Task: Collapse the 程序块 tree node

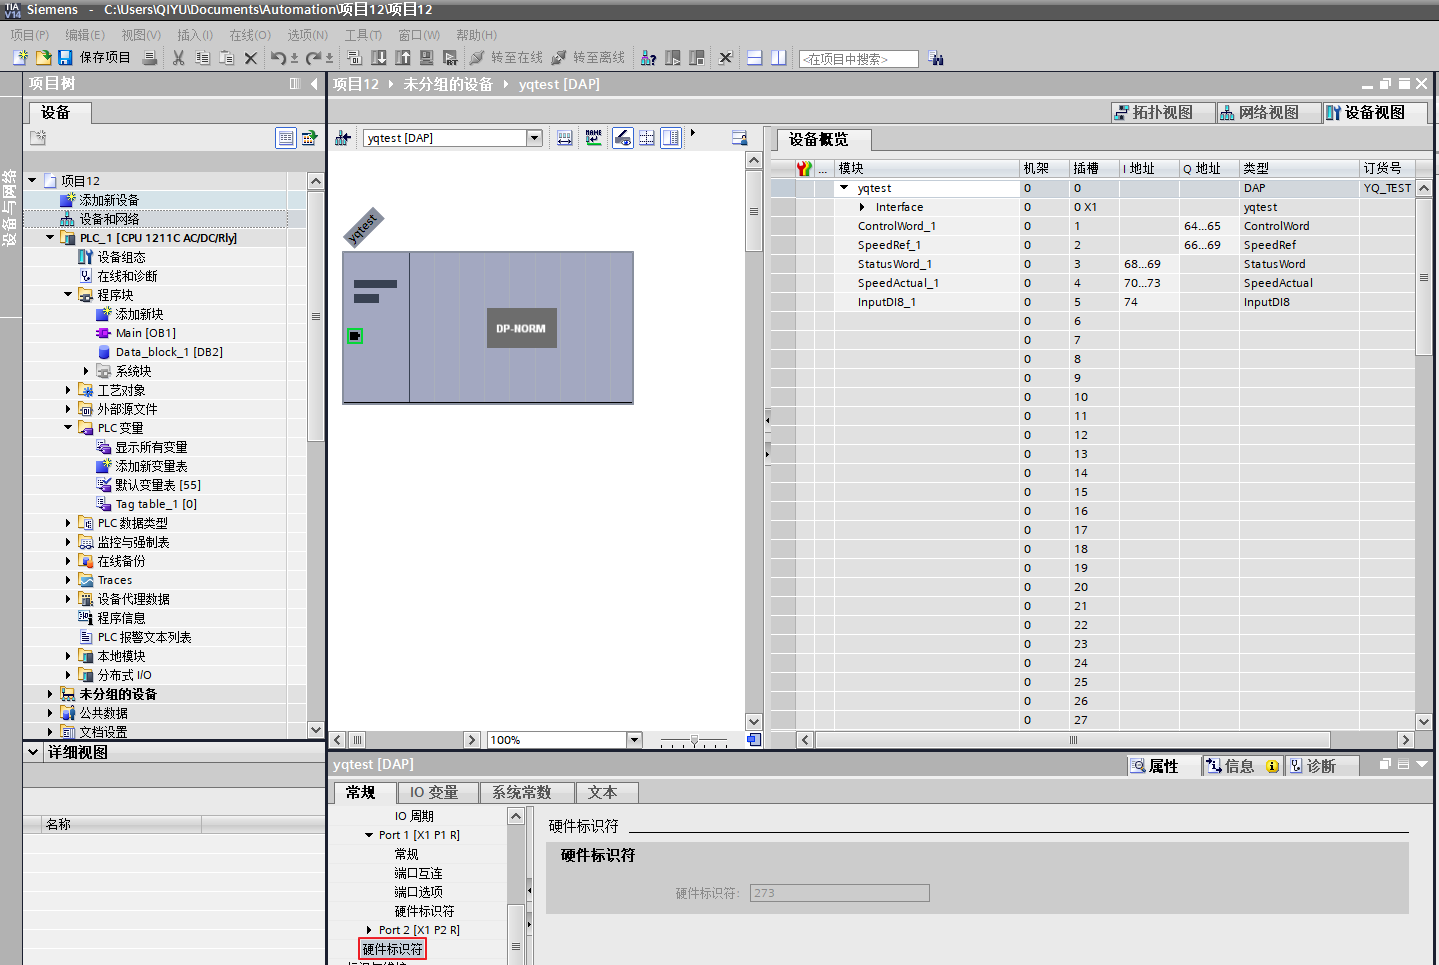Action: (69, 295)
